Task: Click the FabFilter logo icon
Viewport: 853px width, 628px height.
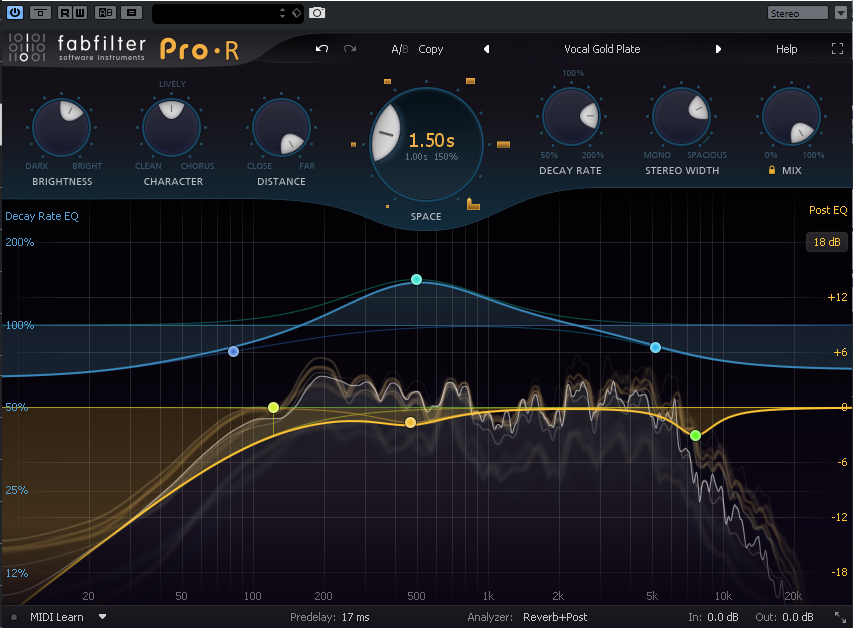Action: (x=27, y=47)
